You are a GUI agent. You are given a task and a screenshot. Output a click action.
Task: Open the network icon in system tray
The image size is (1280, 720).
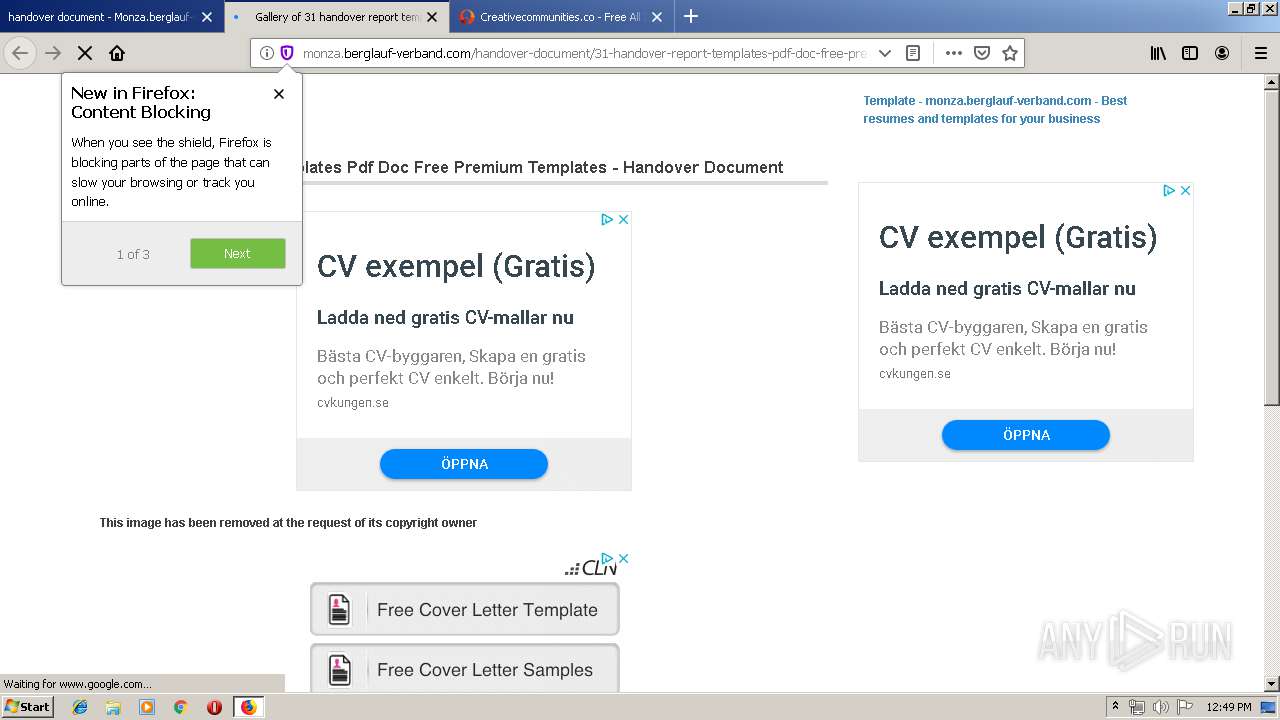point(1137,707)
